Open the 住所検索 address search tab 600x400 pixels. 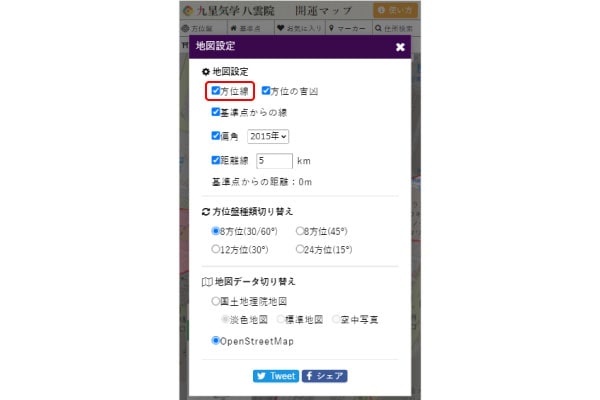point(396,28)
